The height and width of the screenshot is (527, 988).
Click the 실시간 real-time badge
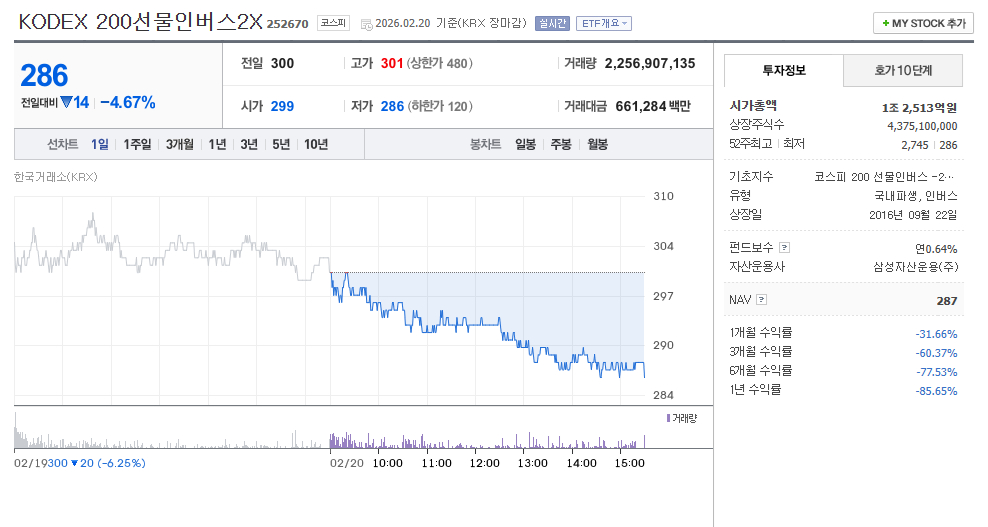pyautogui.click(x=552, y=23)
